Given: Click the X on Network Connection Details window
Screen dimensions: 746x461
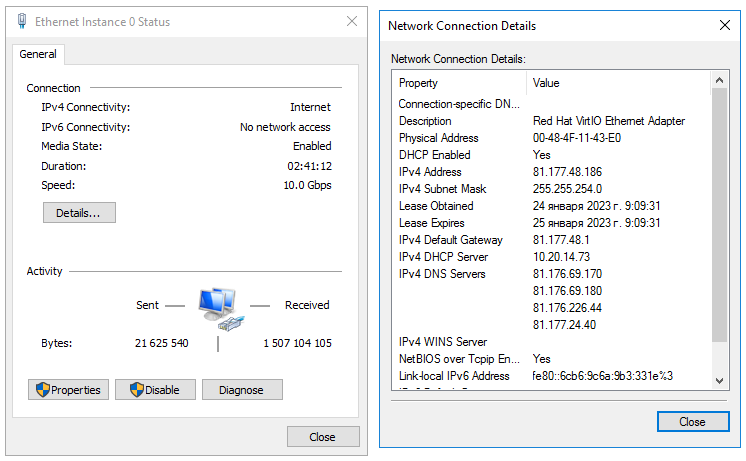Looking at the screenshot, I should click(724, 25).
